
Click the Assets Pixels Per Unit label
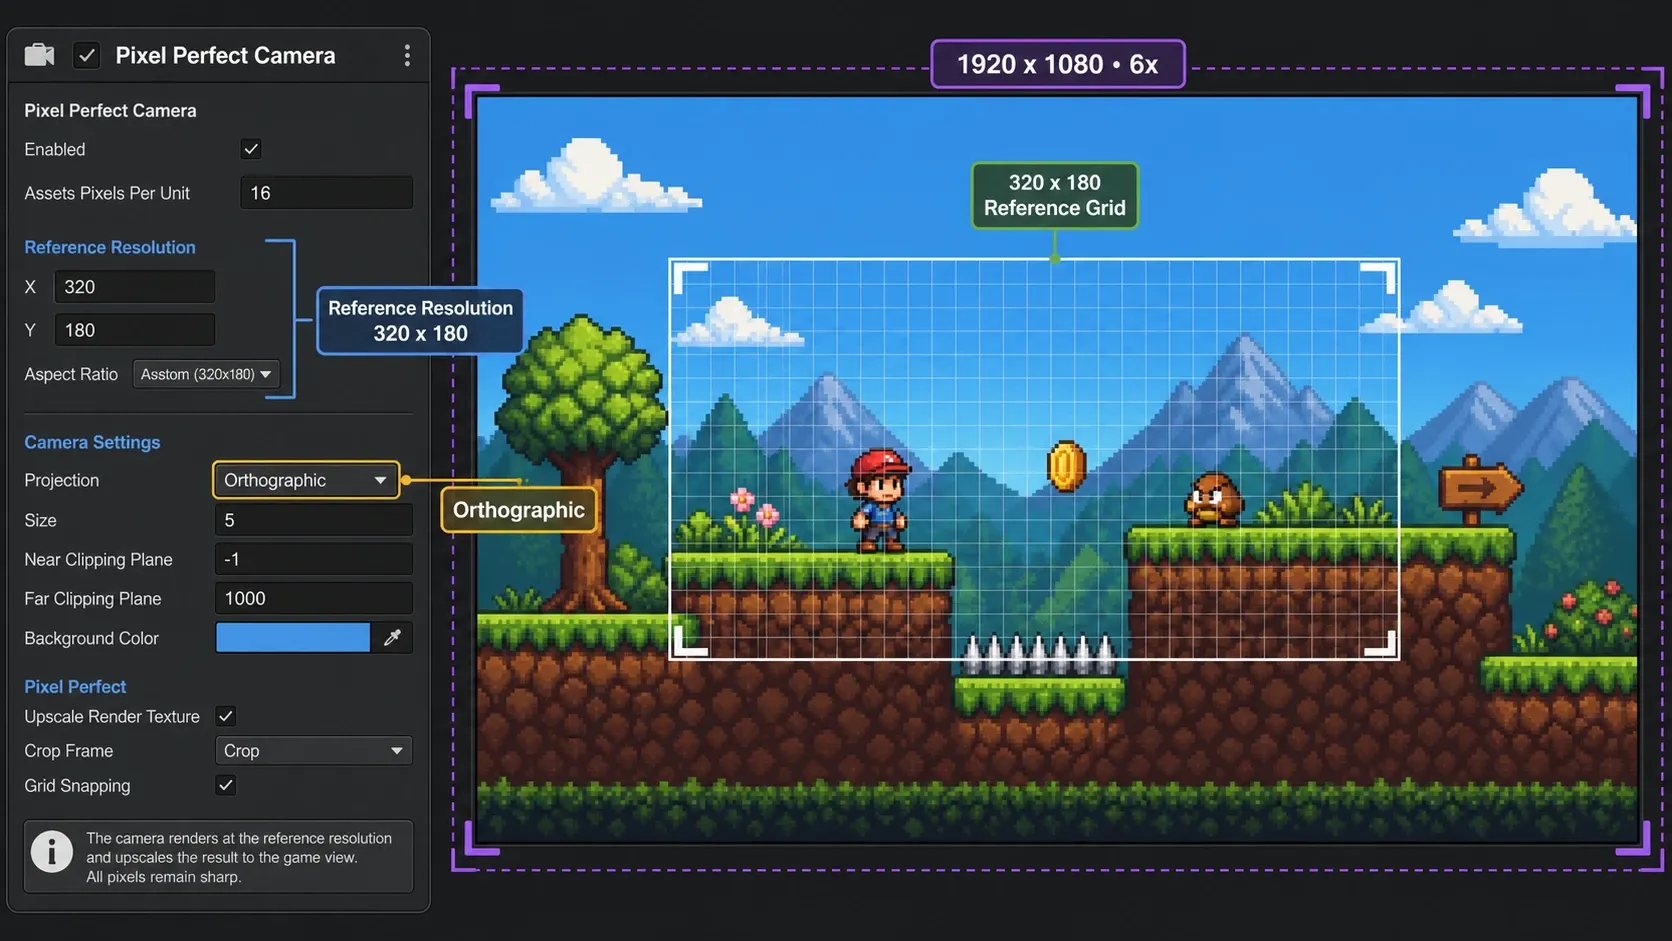[107, 193]
